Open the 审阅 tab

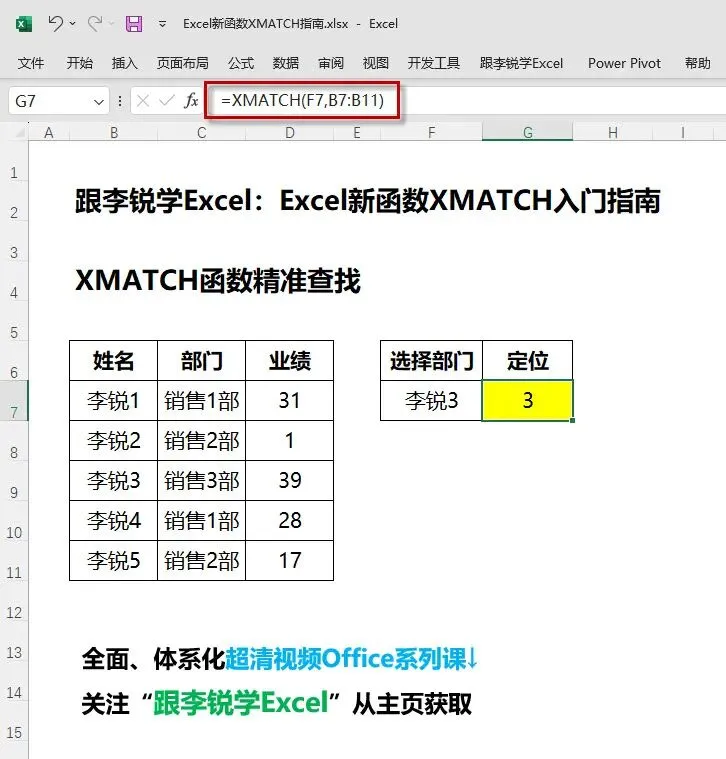click(x=331, y=63)
